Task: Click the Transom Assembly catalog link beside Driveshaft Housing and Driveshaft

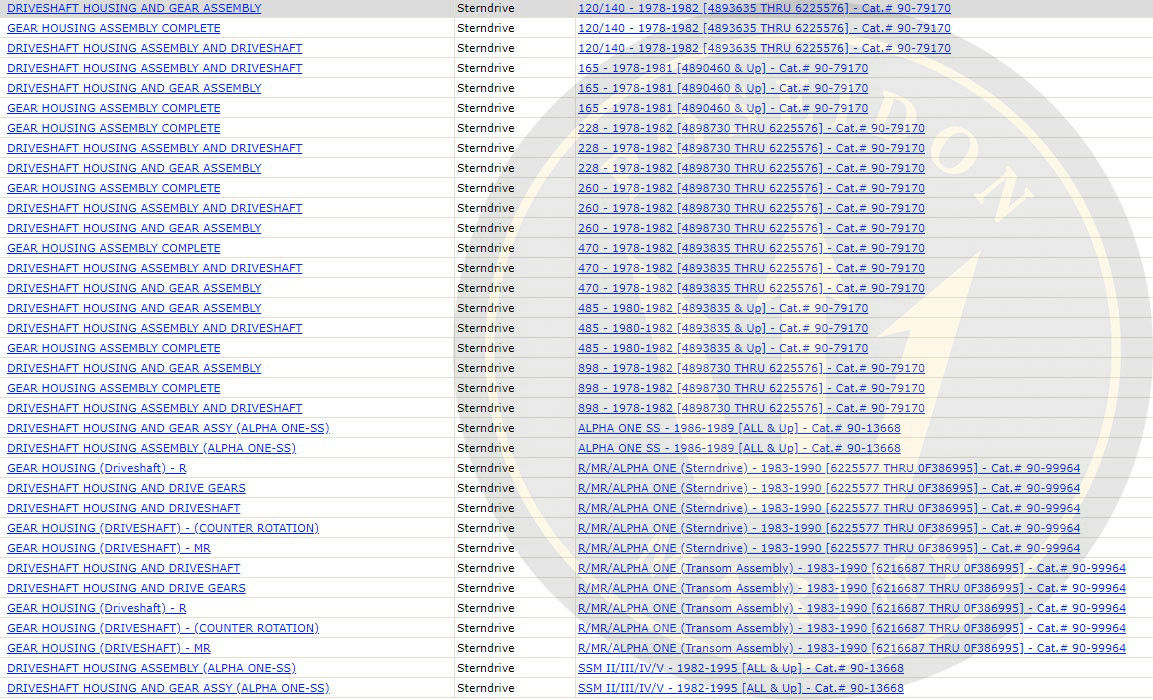Action: [x=851, y=568]
